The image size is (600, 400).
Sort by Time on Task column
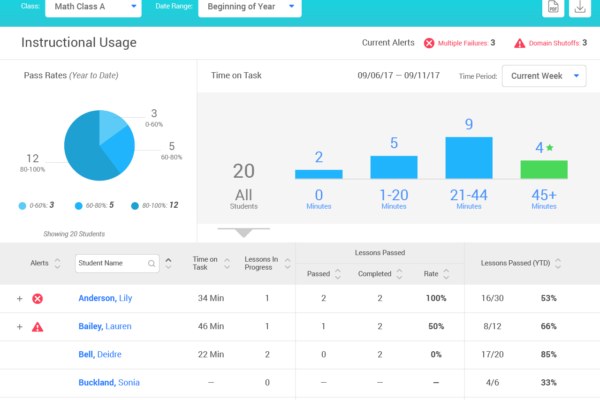click(x=227, y=263)
